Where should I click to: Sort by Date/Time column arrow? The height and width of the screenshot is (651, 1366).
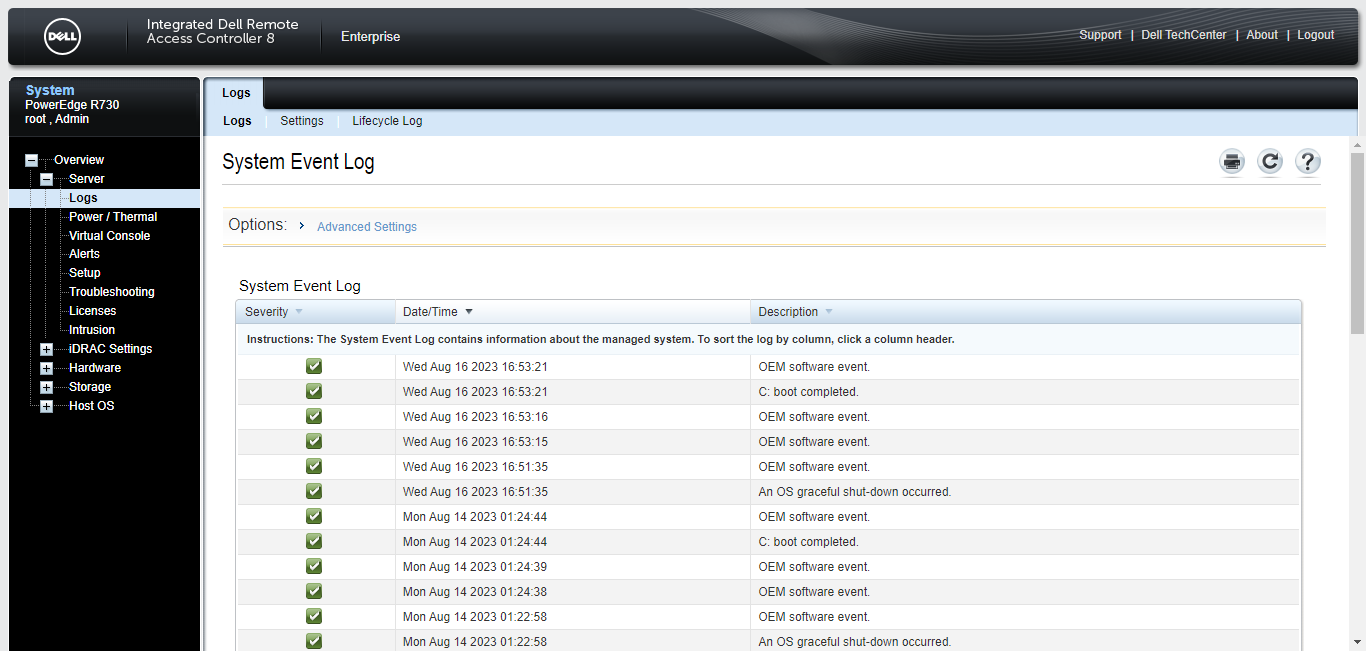[x=469, y=312]
